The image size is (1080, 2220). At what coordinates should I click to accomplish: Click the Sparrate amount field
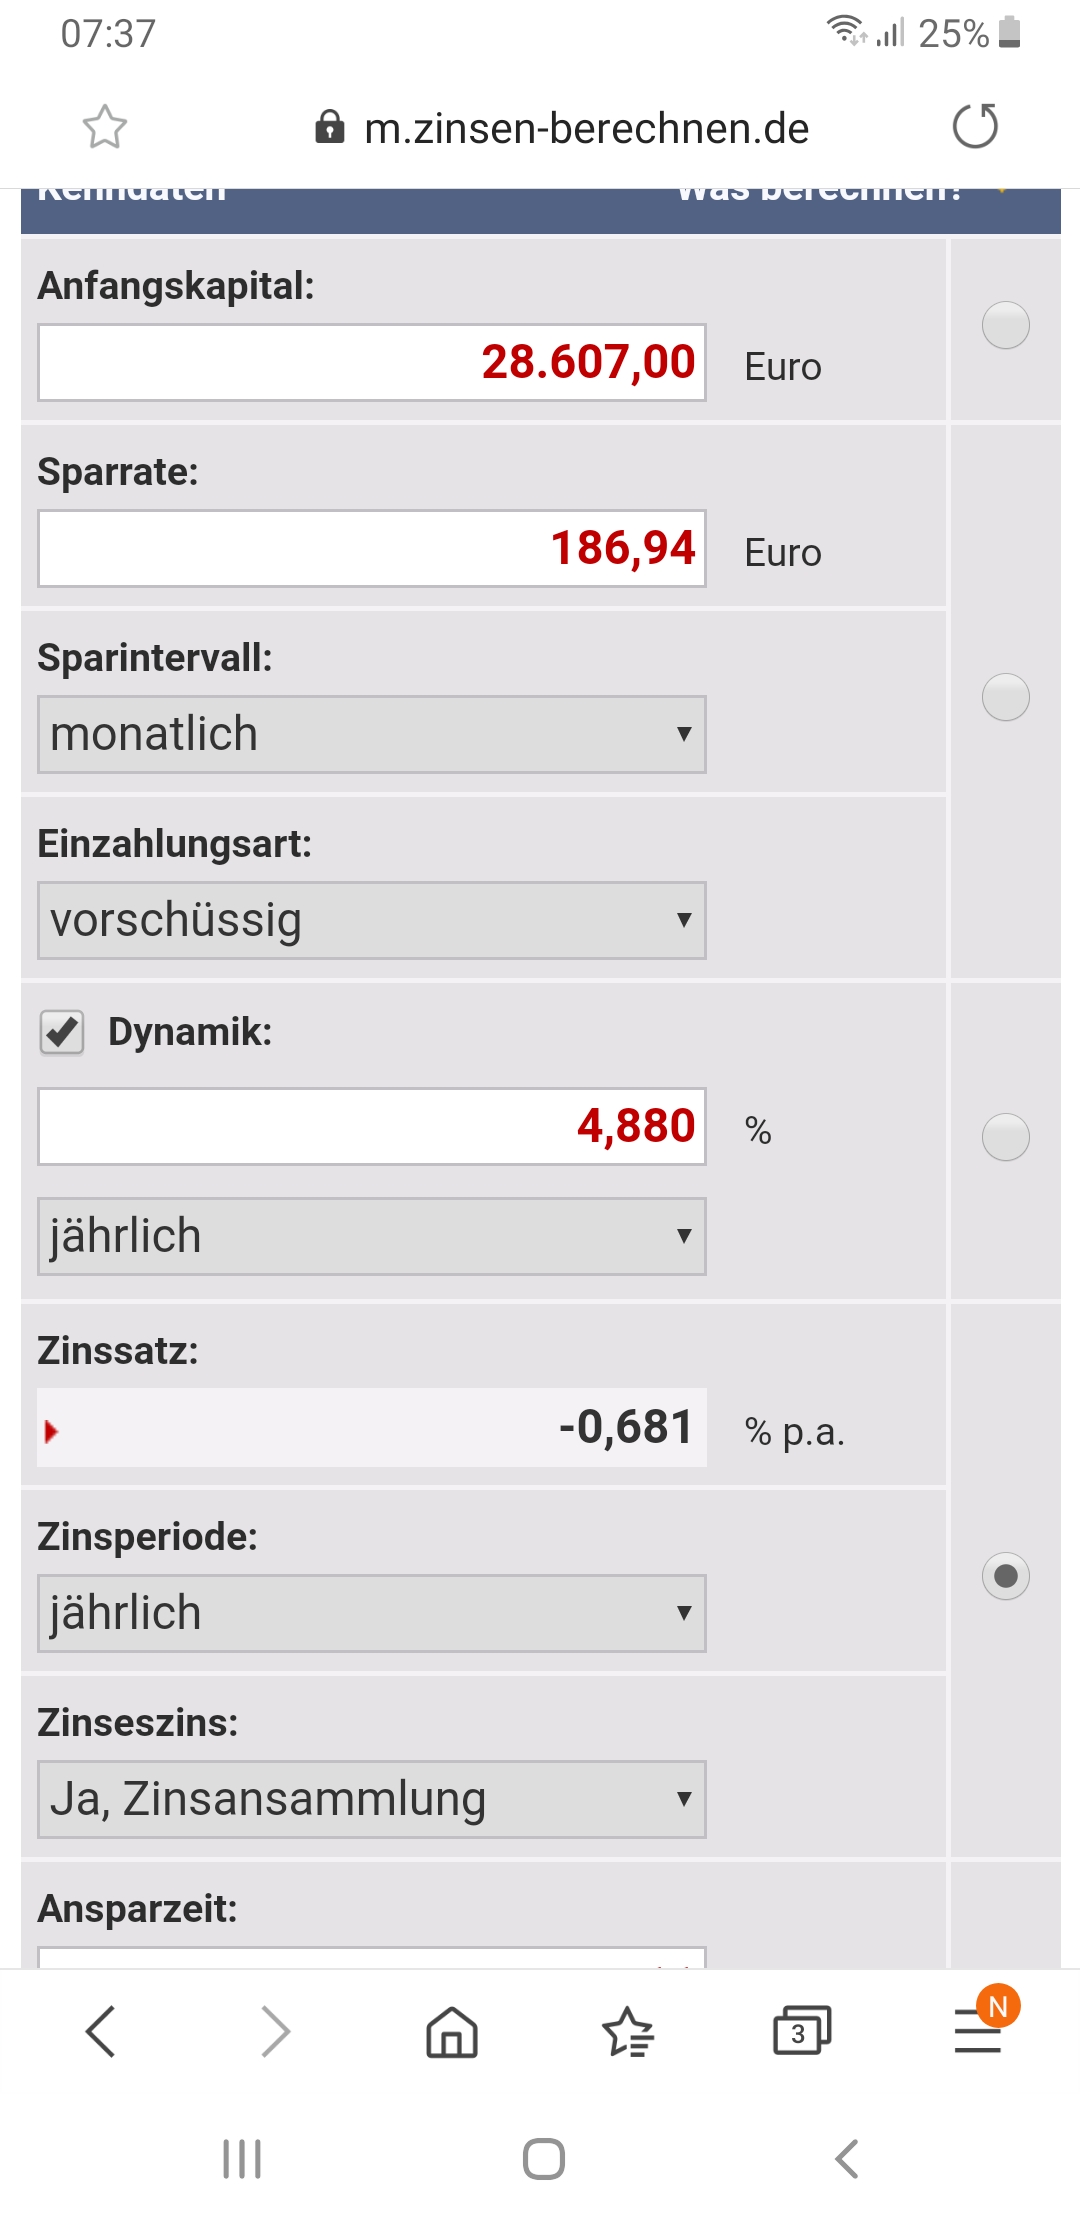pos(372,548)
